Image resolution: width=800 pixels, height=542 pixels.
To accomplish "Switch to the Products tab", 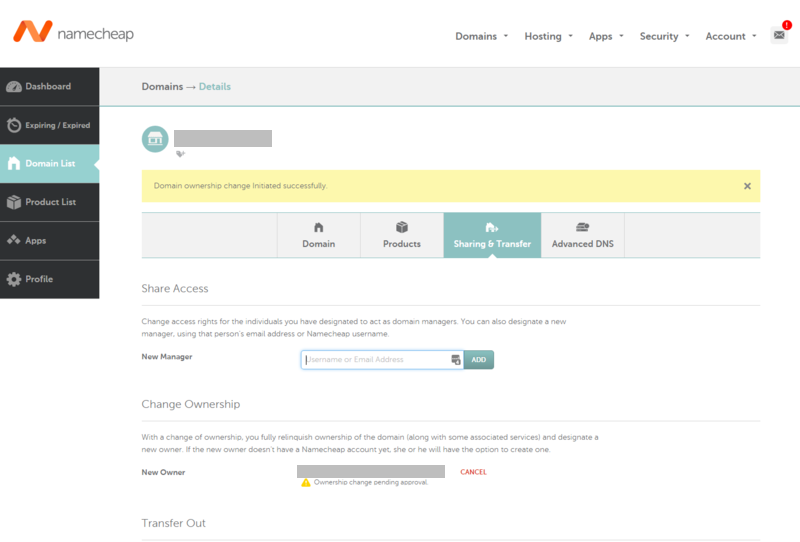I will (x=402, y=235).
